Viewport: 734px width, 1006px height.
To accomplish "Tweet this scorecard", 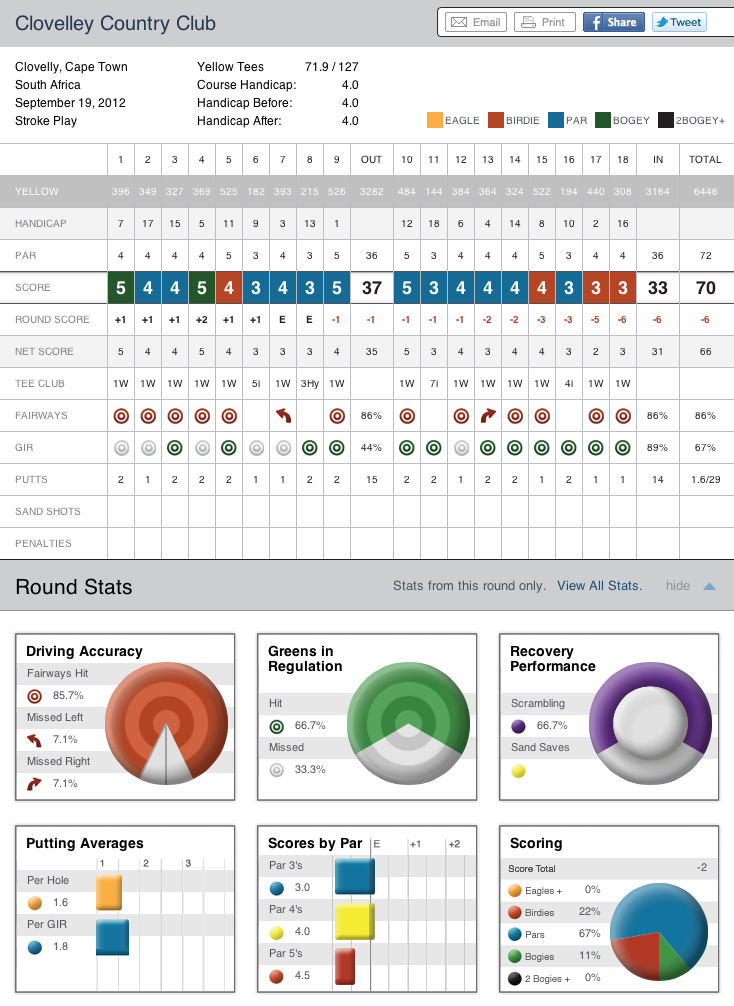I will click(679, 22).
